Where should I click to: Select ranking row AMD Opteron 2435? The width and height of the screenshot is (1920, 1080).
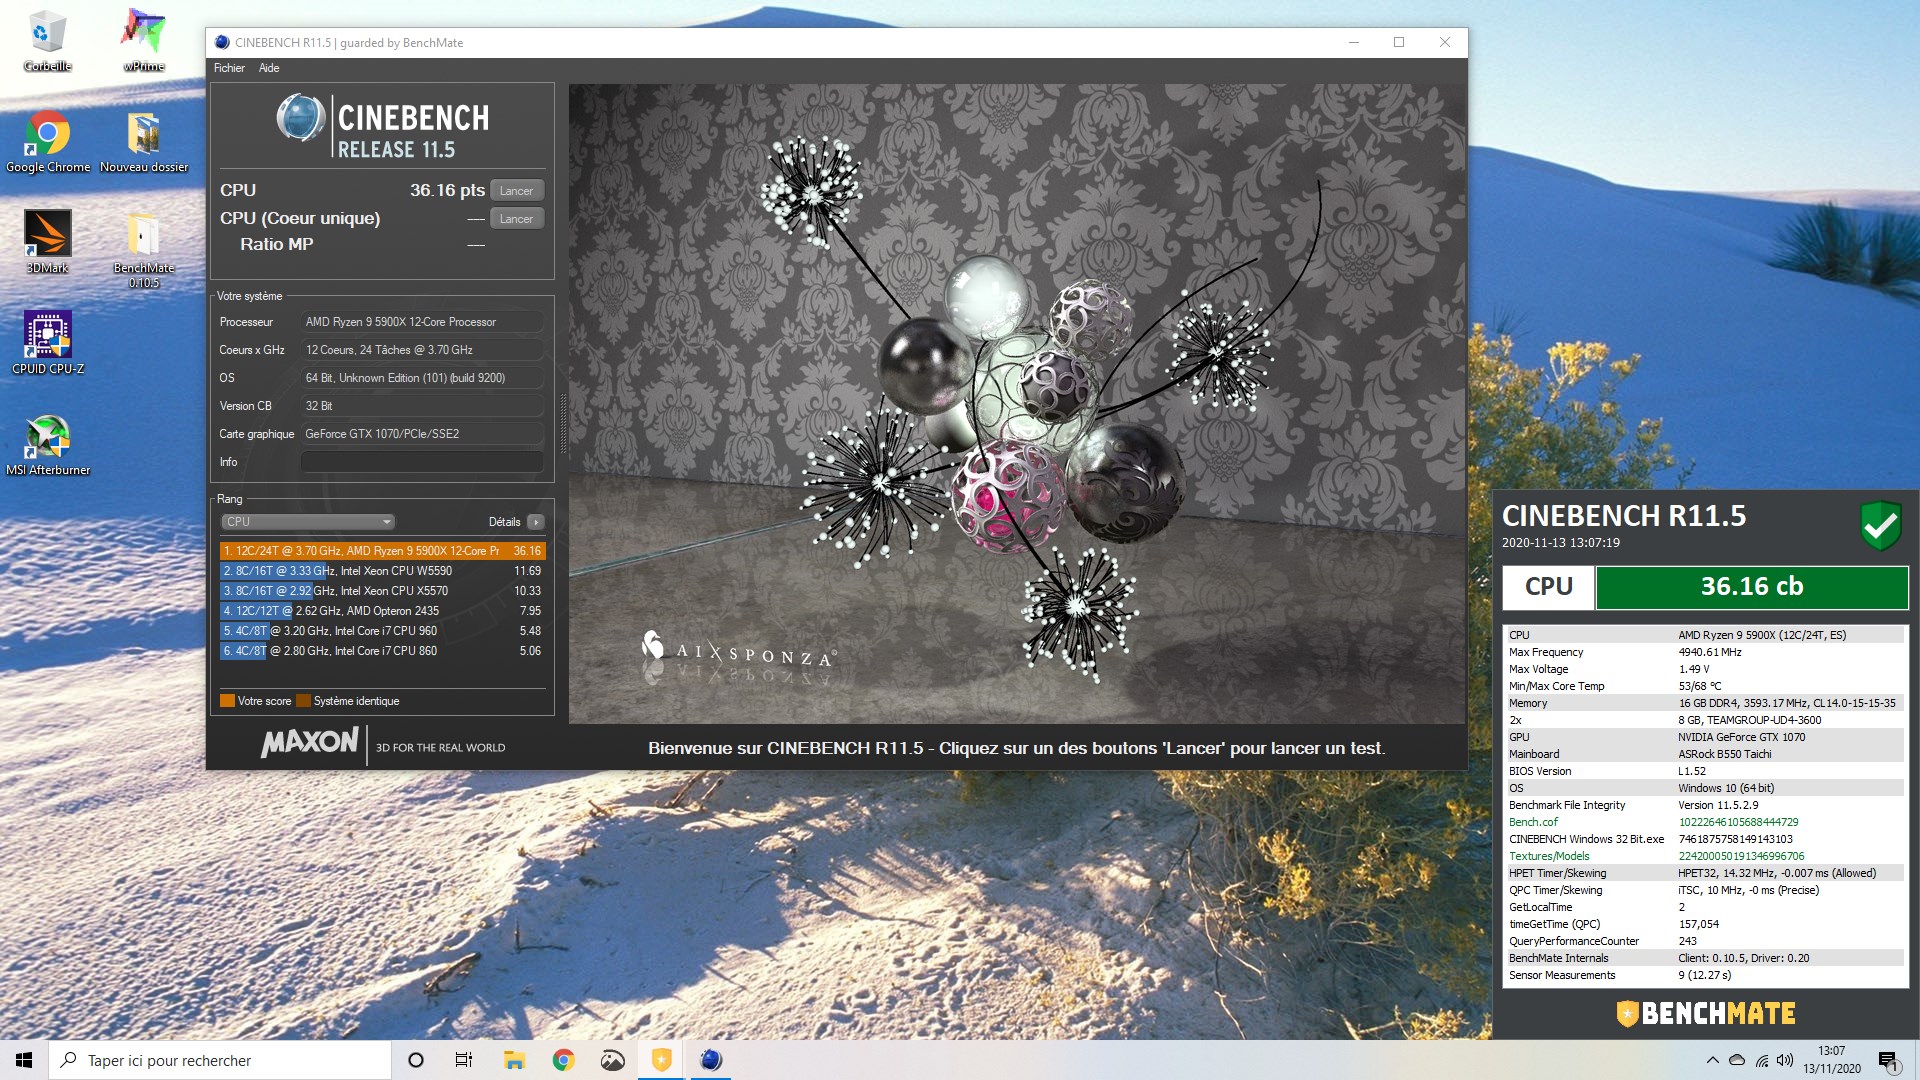pyautogui.click(x=382, y=611)
